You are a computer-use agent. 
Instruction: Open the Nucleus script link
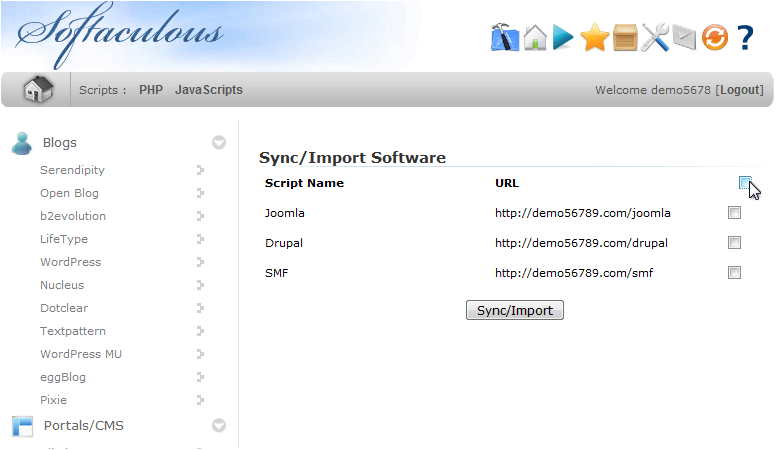tap(62, 285)
